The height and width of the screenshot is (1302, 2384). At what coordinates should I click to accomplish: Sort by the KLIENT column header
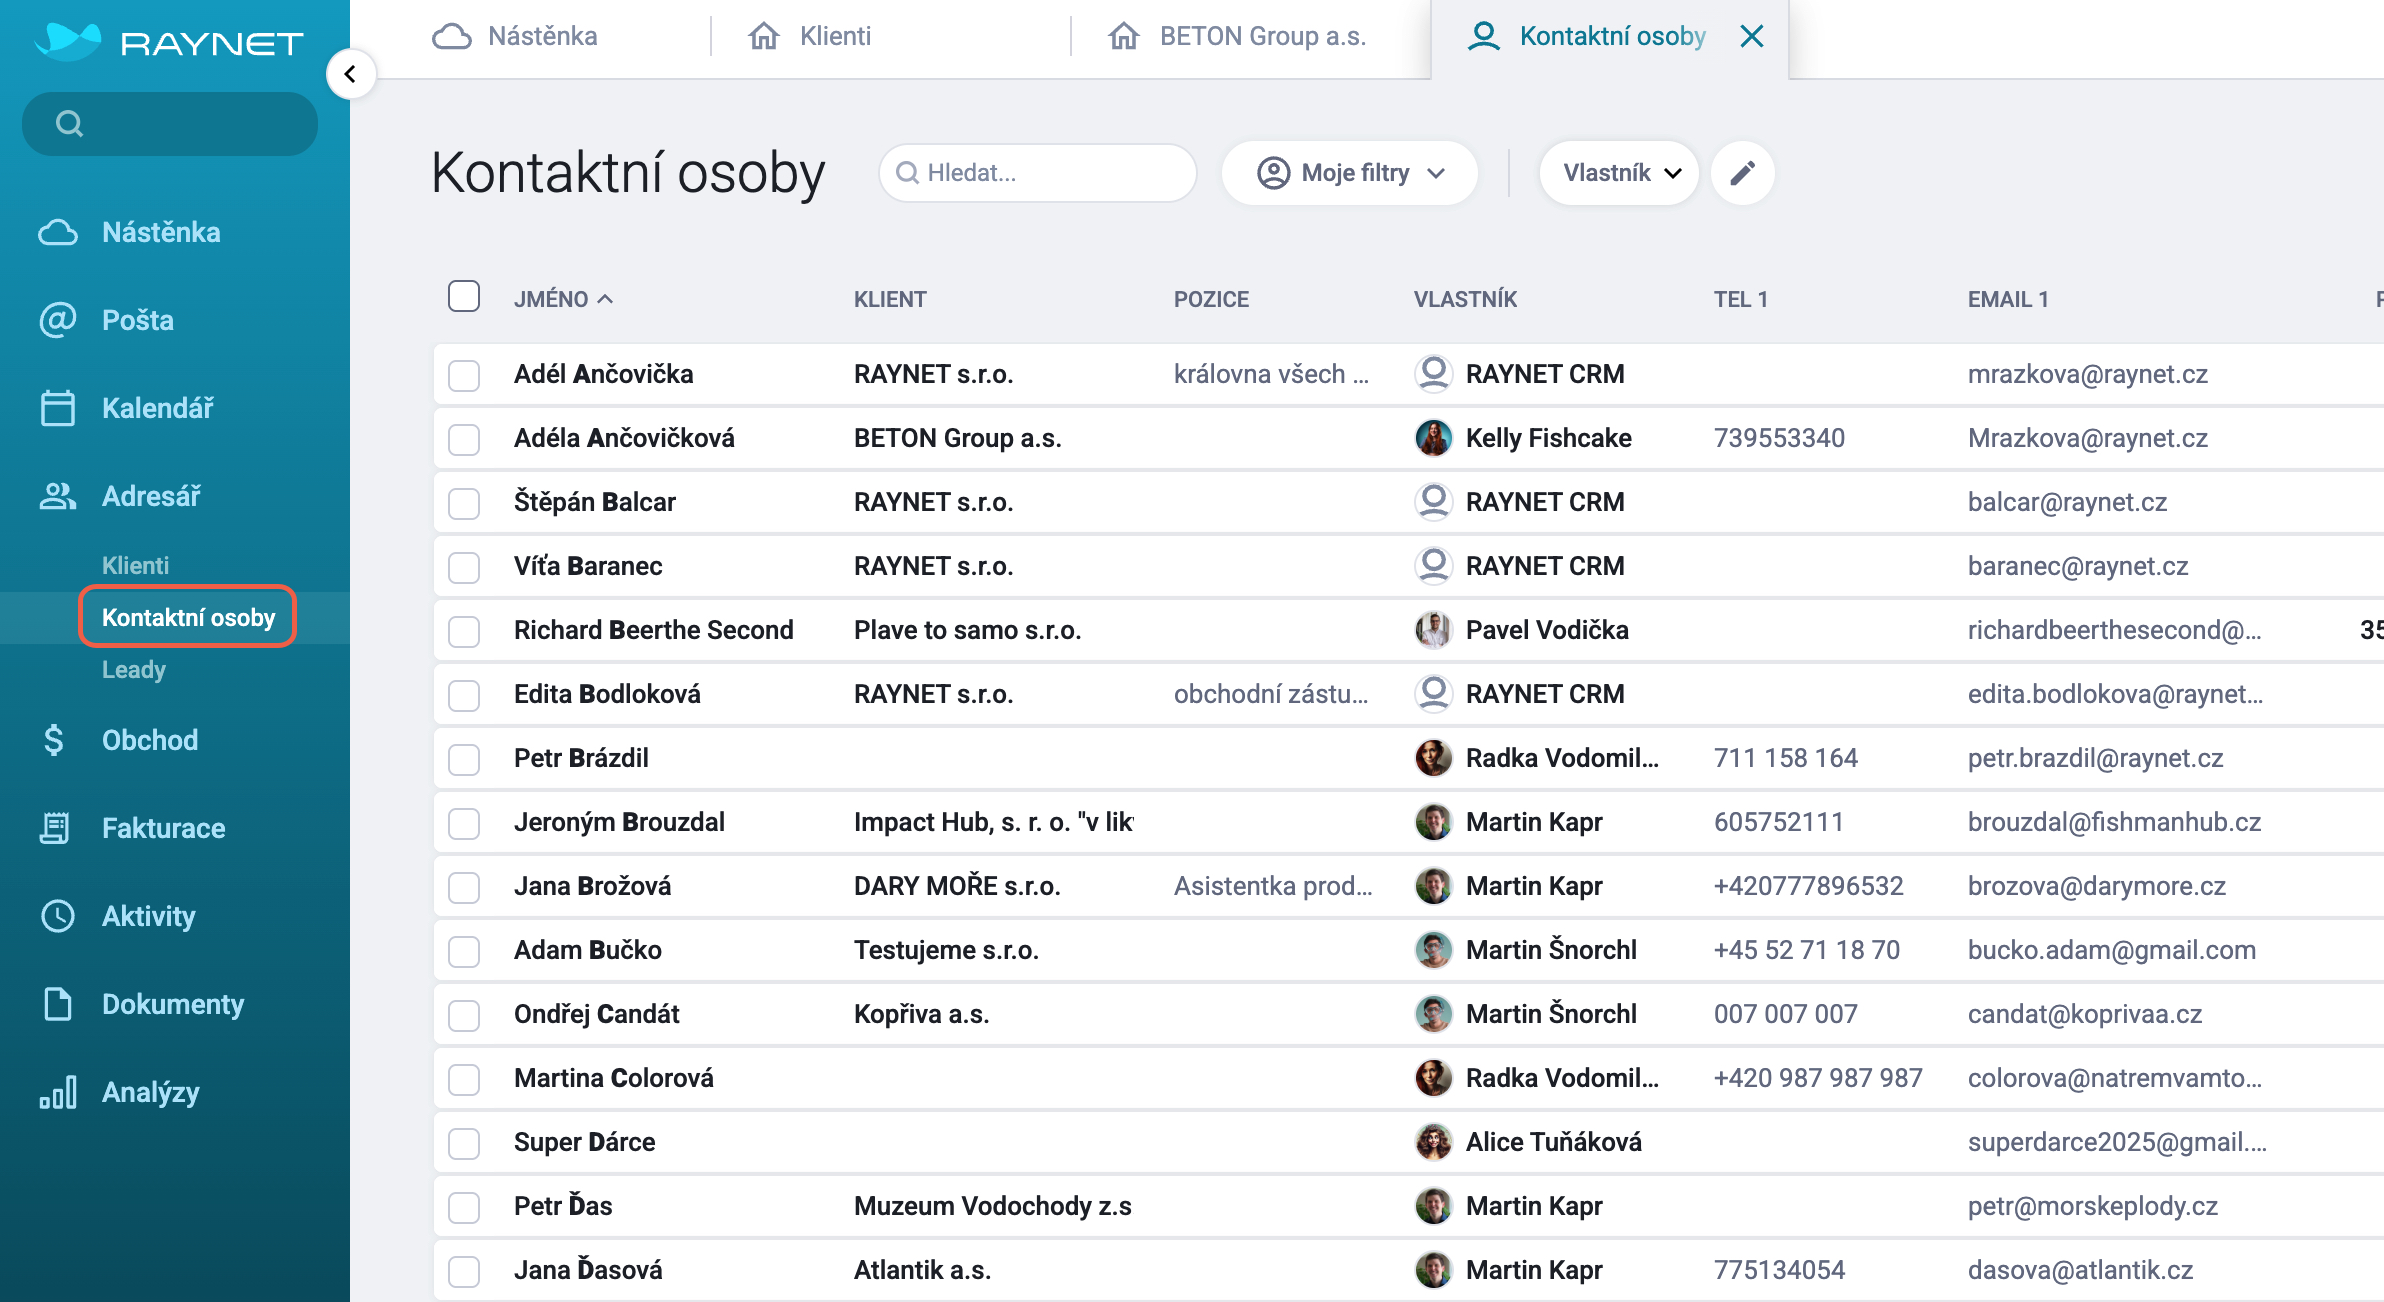pos(890,299)
